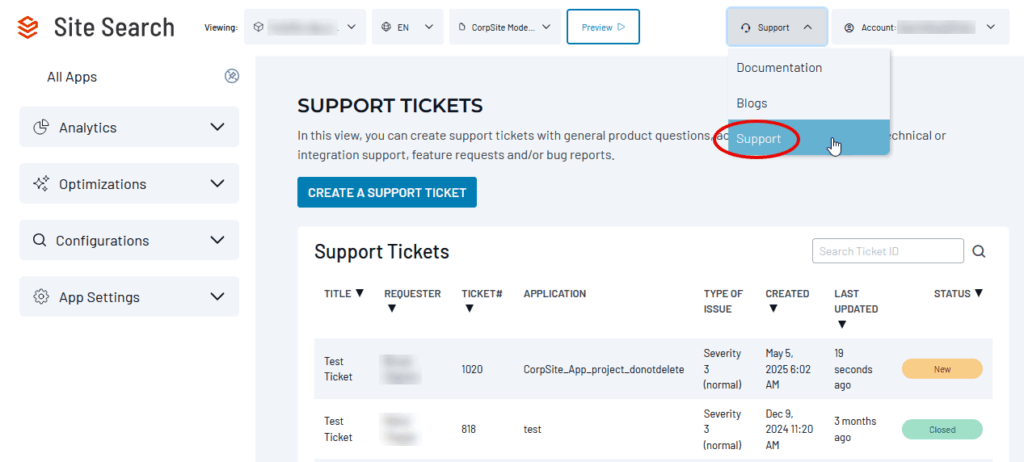Screen dimensions: 1024x462
Task: Click the globe icon in language selector
Action: point(384,27)
